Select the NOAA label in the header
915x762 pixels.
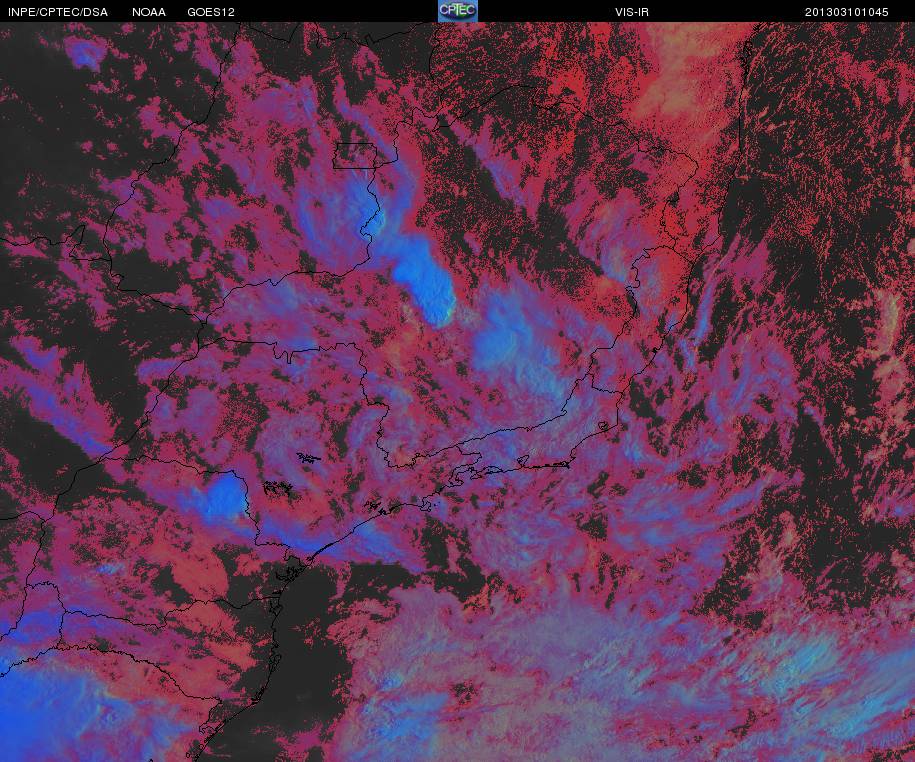tap(148, 12)
